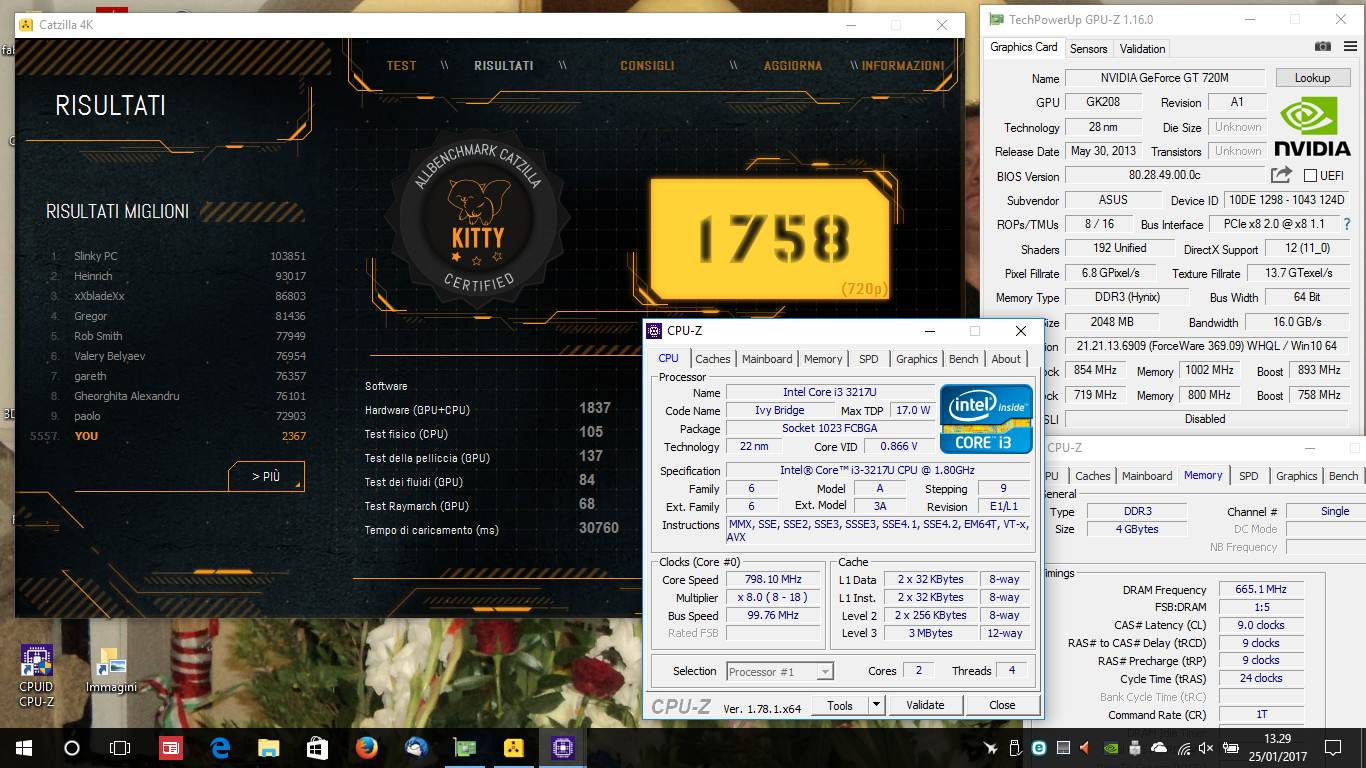Click the Close button in CPU-Z
The width and height of the screenshot is (1366, 768).
click(x=1002, y=705)
